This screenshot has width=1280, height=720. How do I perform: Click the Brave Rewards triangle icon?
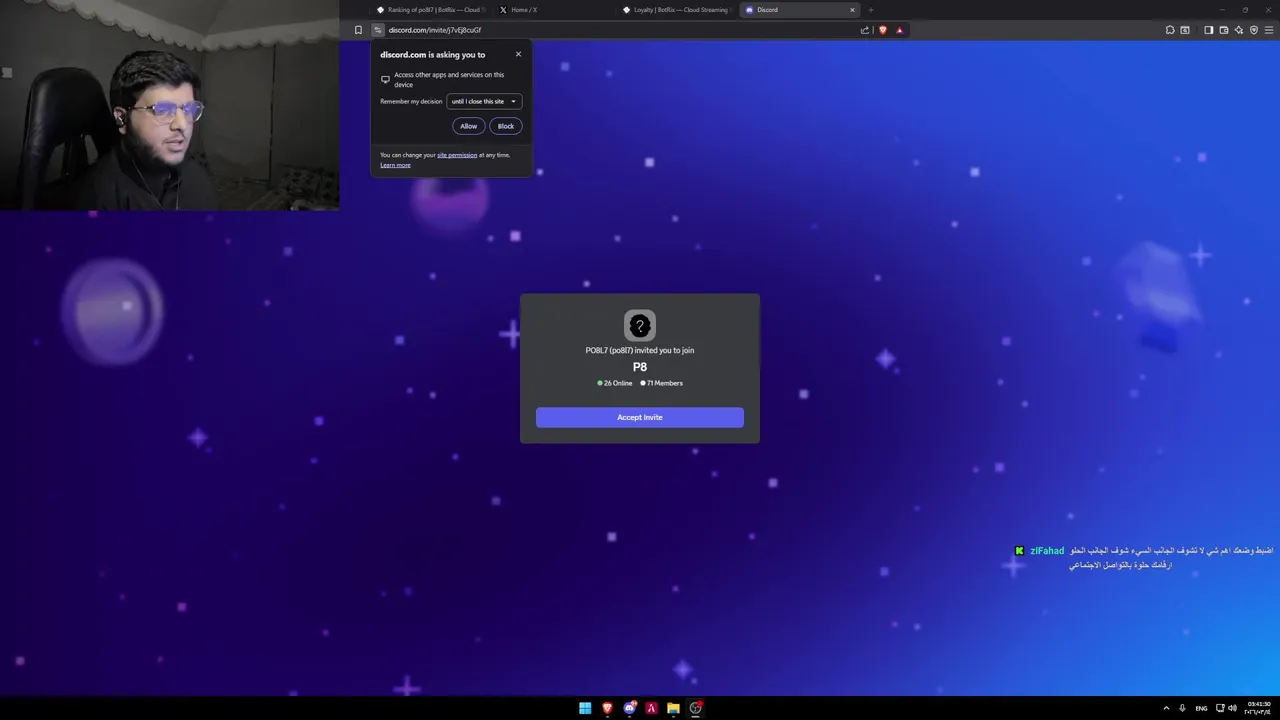coord(899,30)
